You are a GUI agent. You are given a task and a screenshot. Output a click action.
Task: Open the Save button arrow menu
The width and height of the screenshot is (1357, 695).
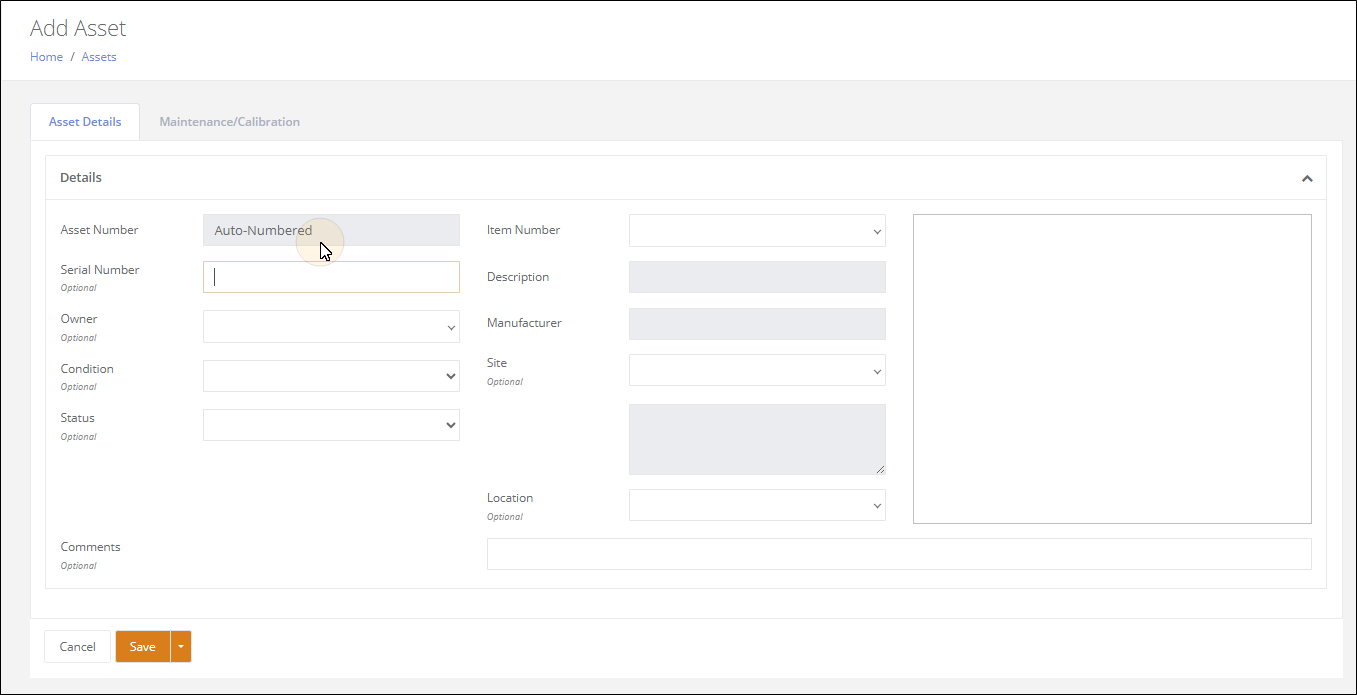click(181, 647)
